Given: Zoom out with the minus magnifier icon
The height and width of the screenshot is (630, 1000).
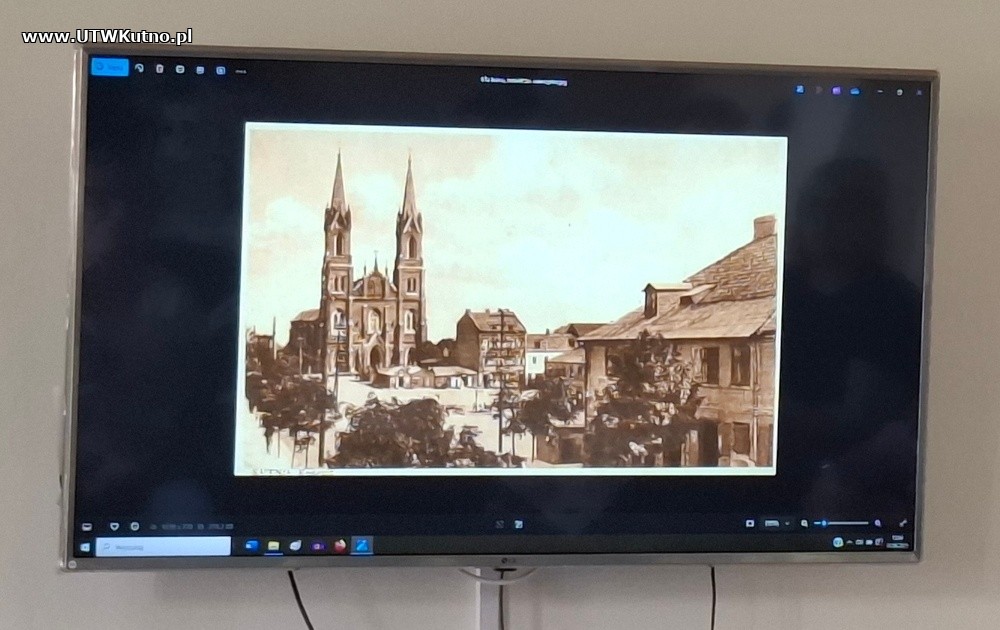Looking at the screenshot, I should point(804,524).
